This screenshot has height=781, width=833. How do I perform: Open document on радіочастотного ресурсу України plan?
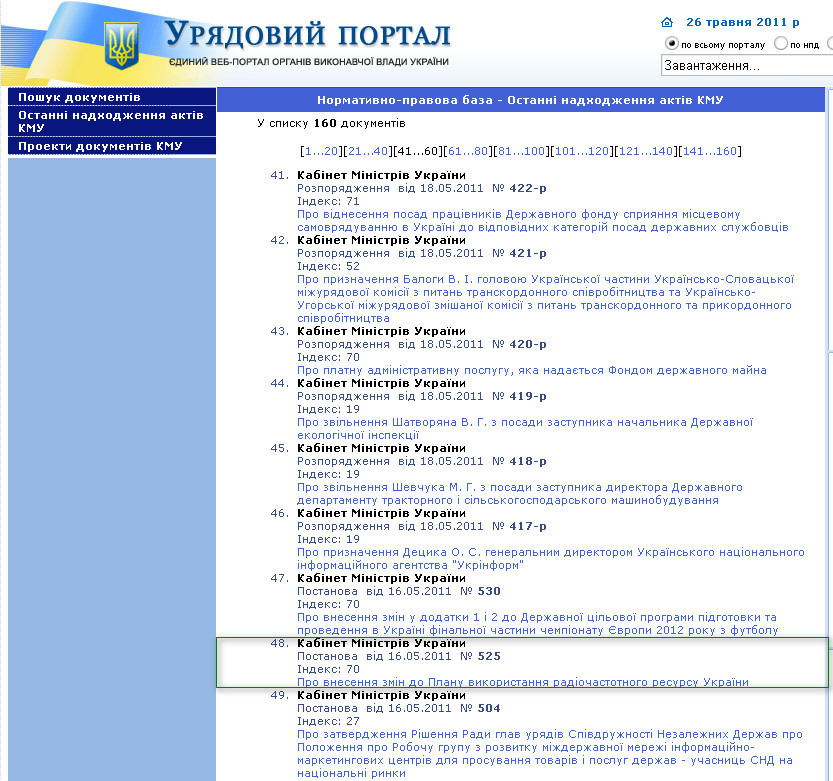click(x=523, y=682)
